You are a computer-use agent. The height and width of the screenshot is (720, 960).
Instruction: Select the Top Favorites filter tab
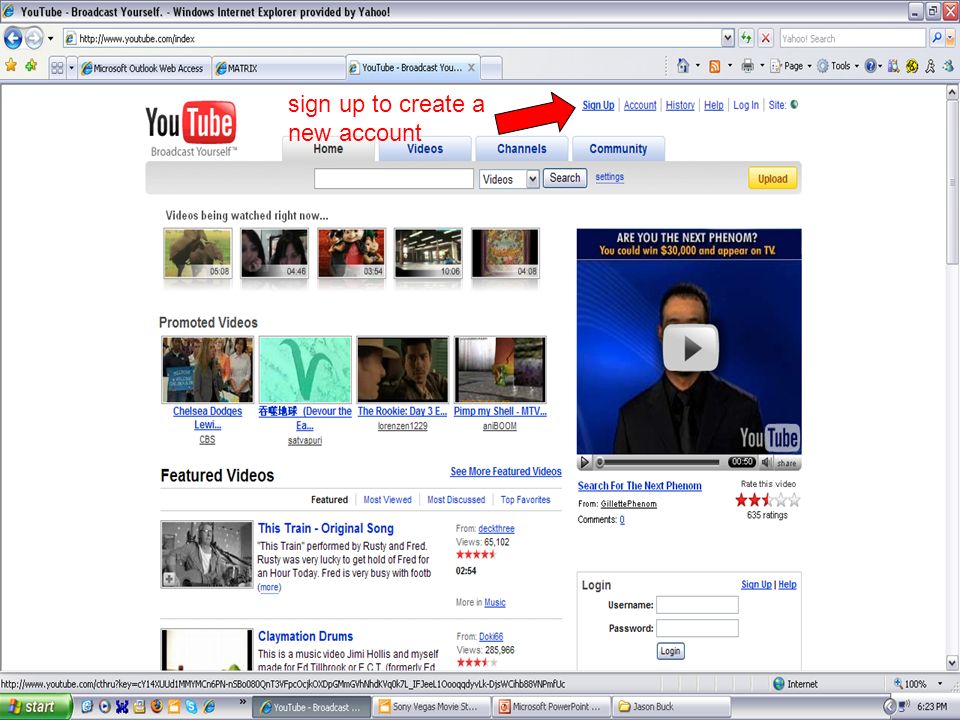click(x=525, y=500)
